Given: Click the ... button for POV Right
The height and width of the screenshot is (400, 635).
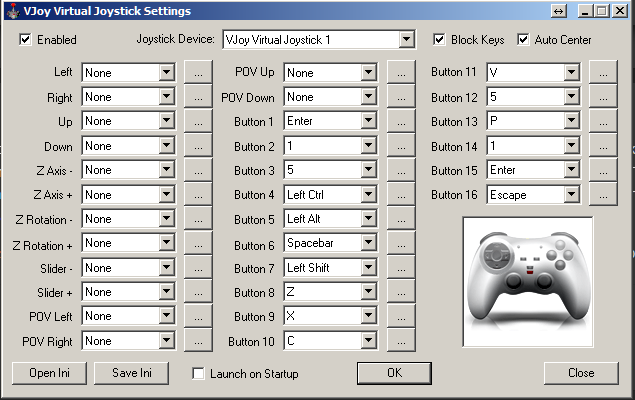Looking at the screenshot, I should [x=198, y=341].
